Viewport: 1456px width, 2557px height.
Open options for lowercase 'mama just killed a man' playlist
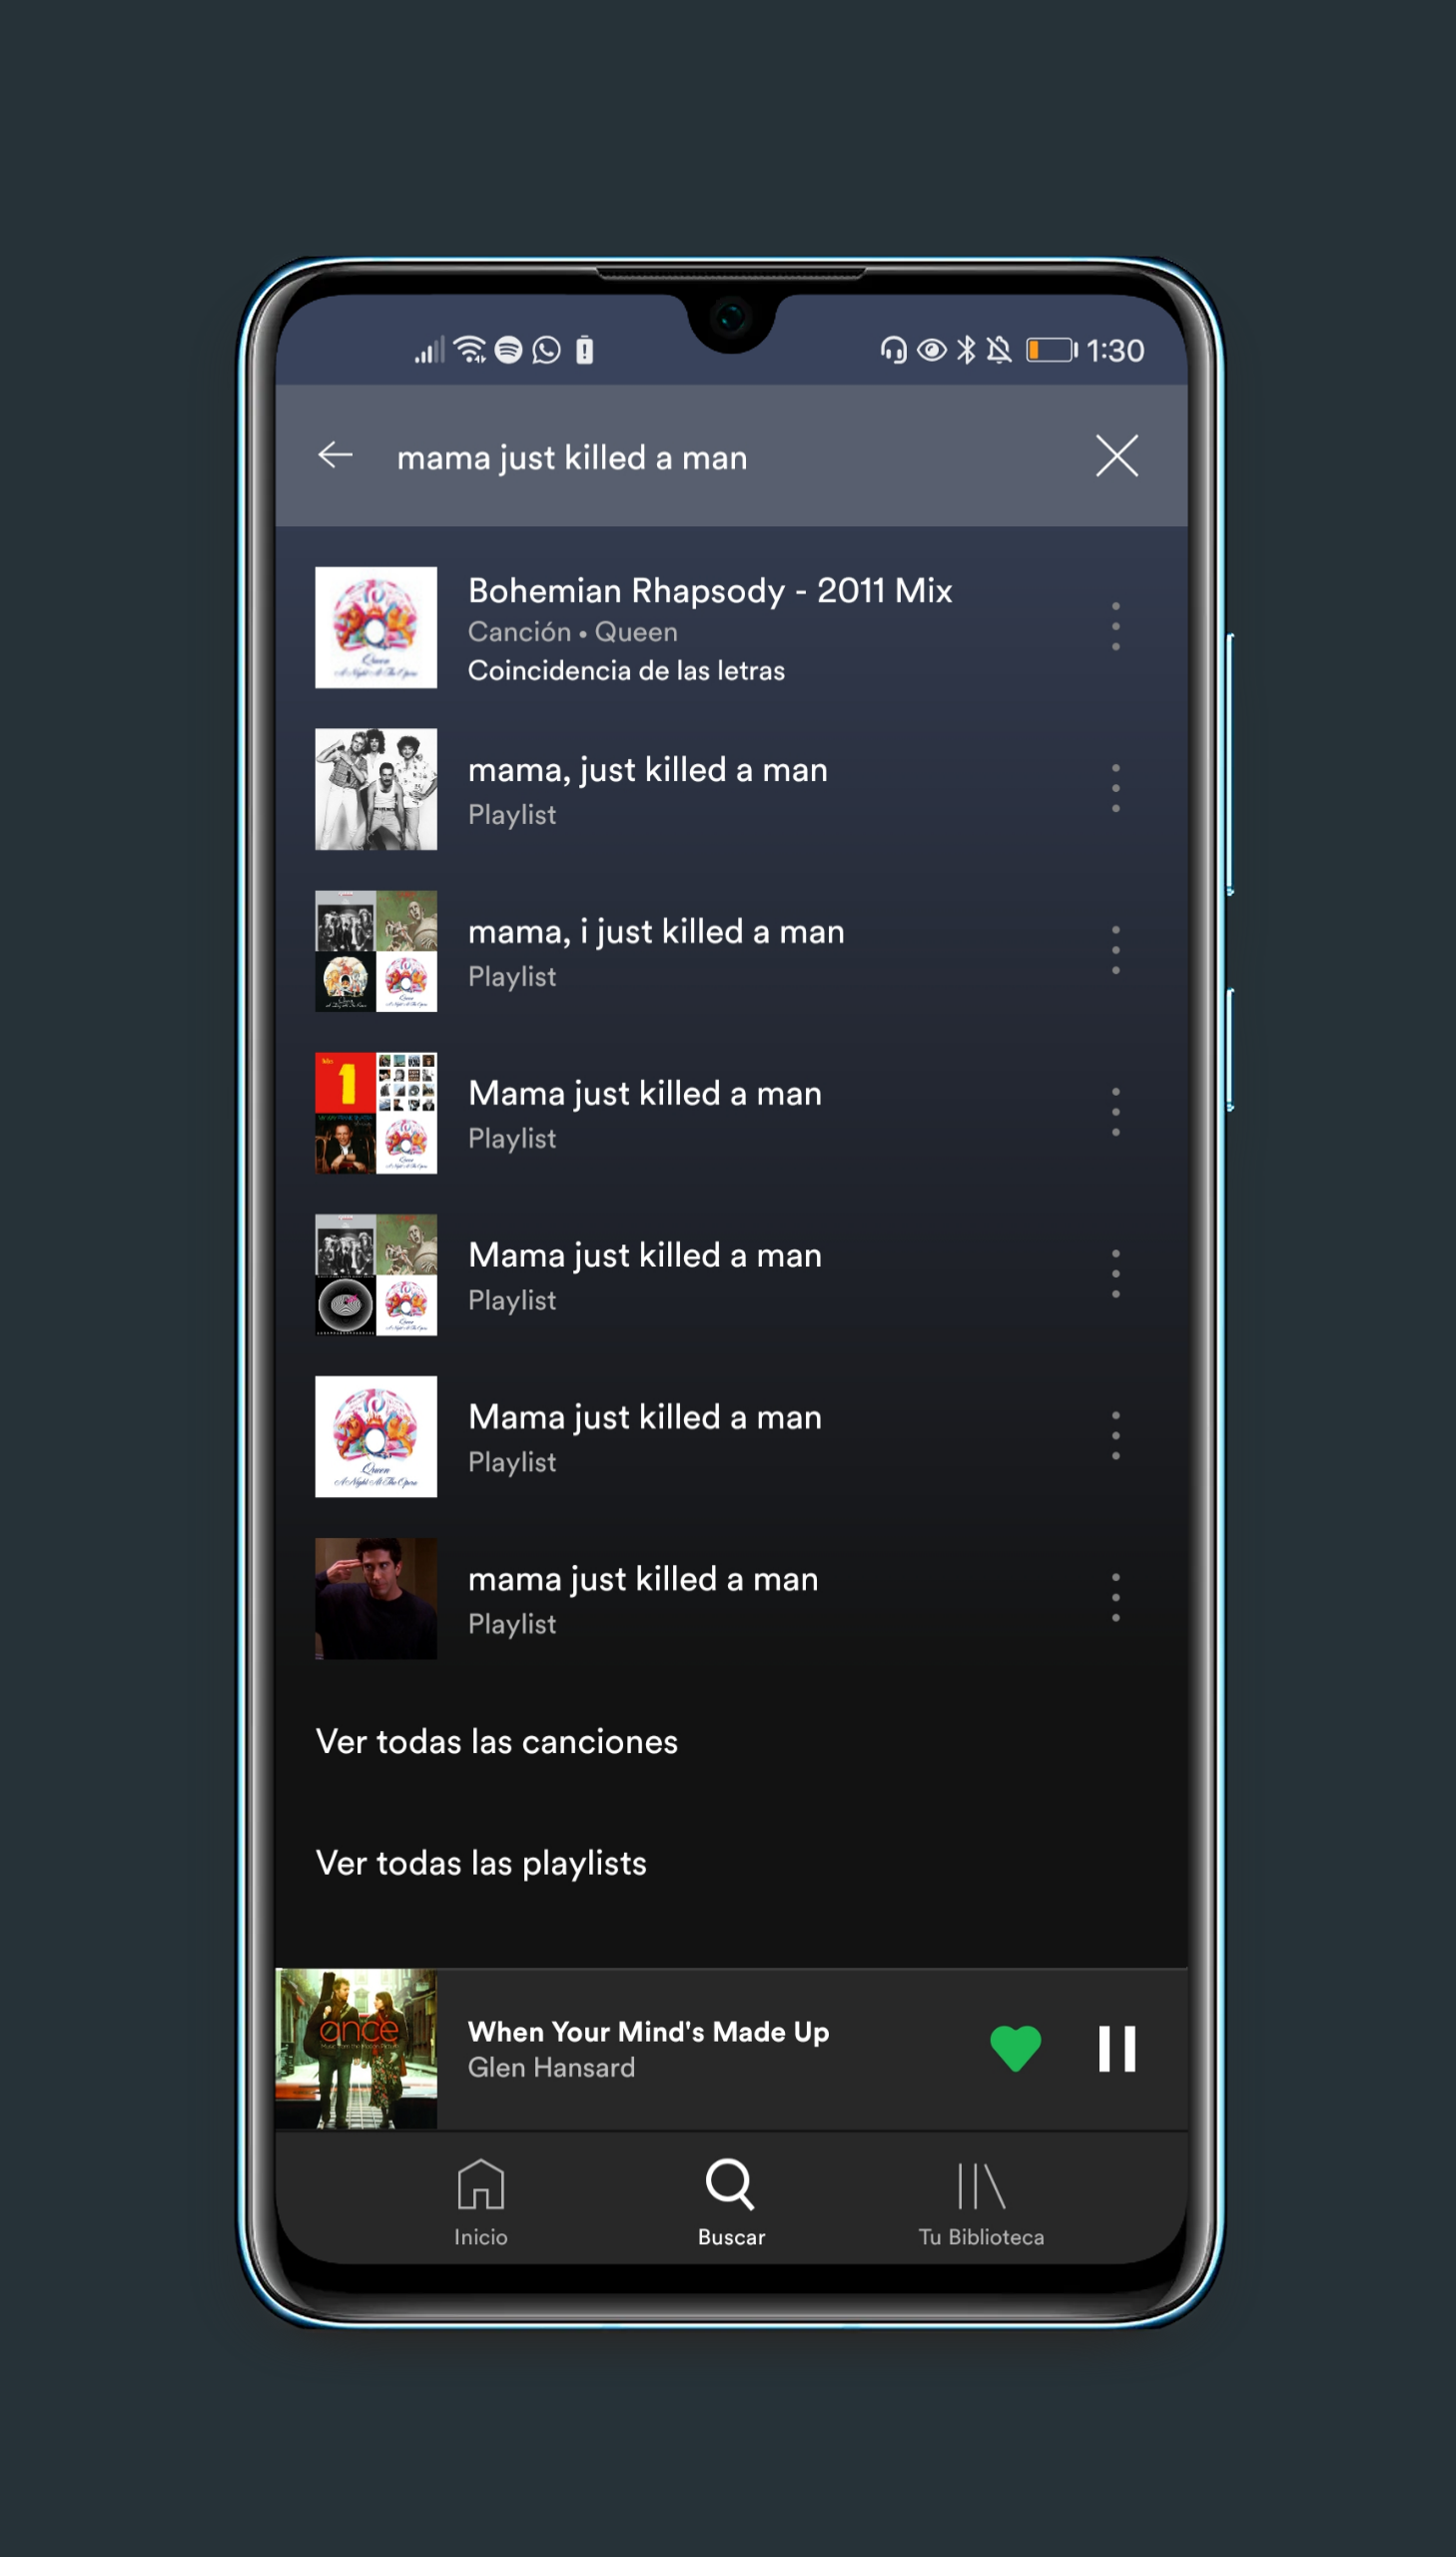(x=1115, y=1598)
